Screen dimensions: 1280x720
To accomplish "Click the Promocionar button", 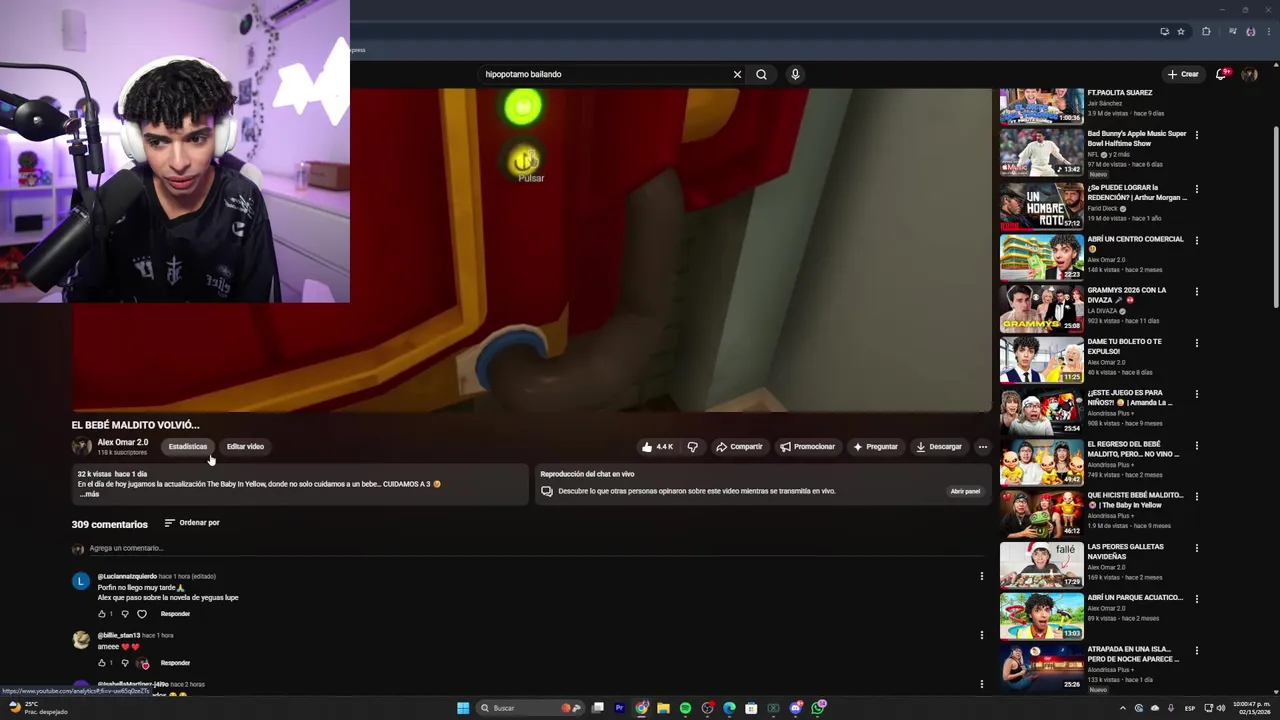I will pos(808,447).
